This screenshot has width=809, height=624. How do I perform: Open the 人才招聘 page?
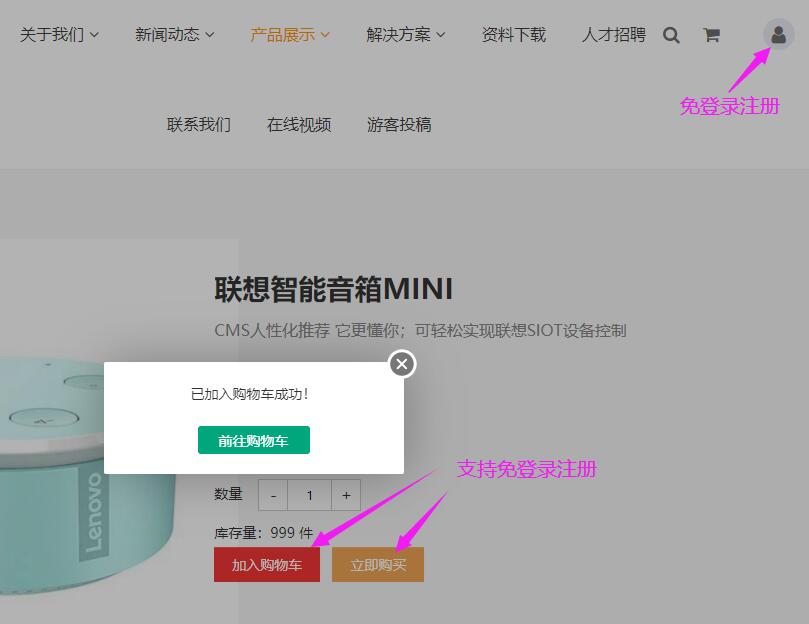point(614,35)
